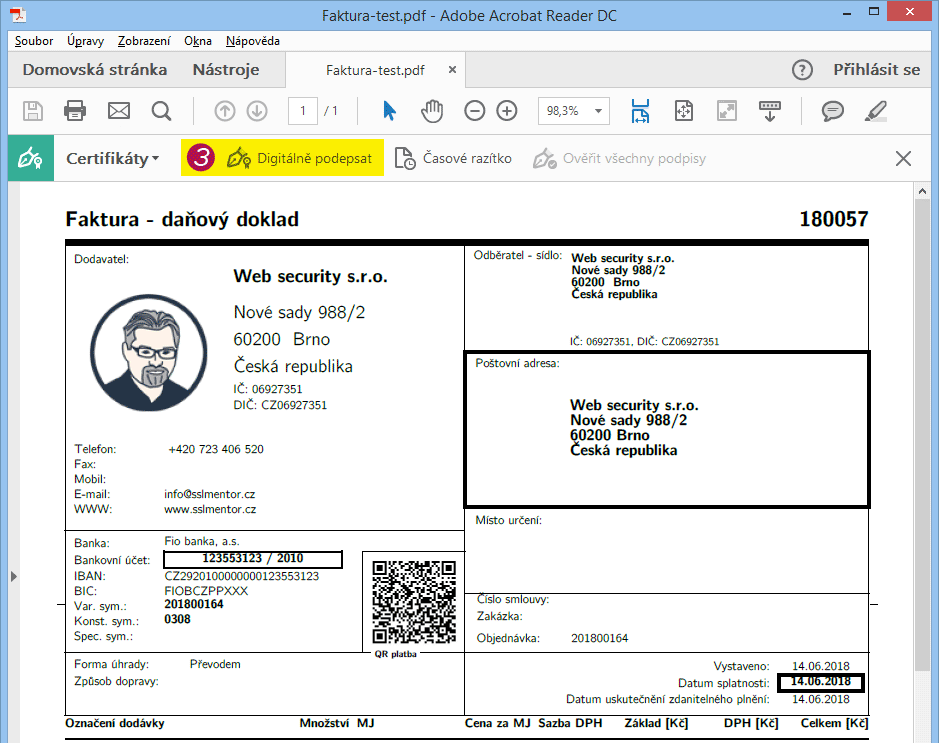The image size is (939, 743).
Task: Click Fio banka, a.s. text
Action: click(202, 541)
